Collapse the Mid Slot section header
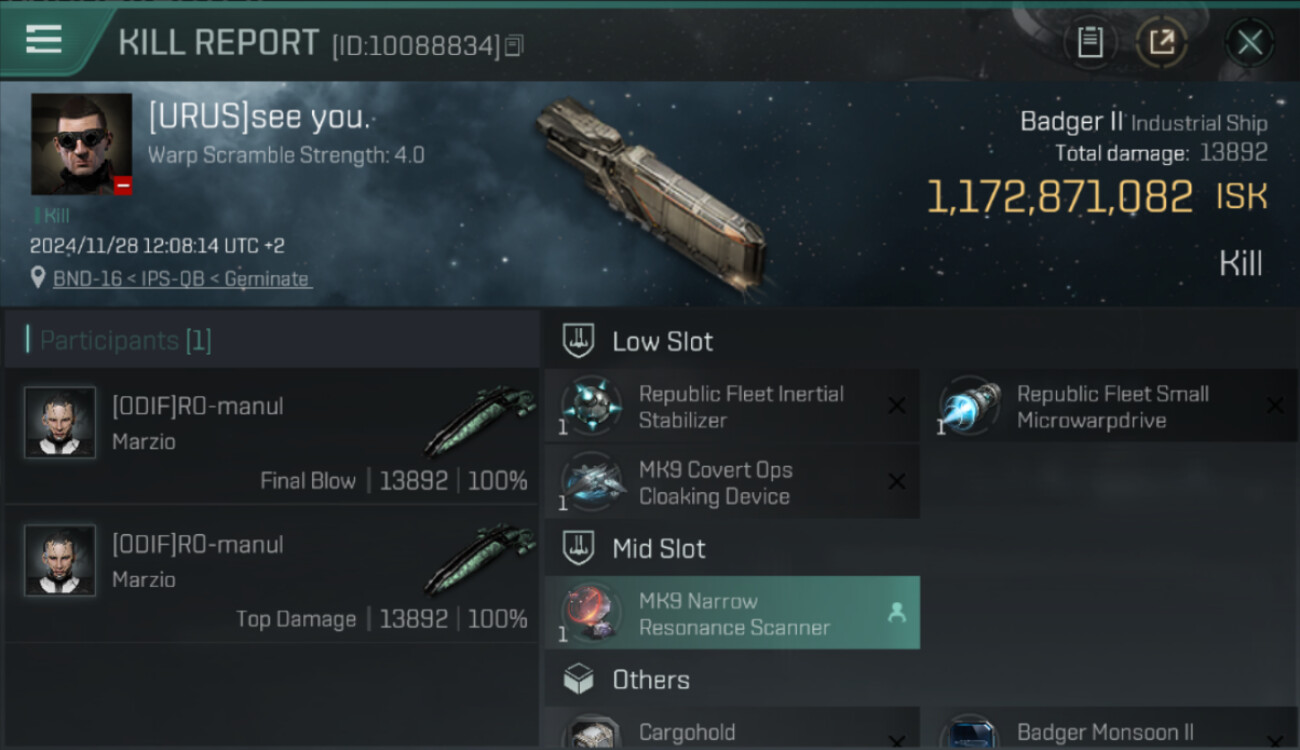1300x750 pixels. (920, 548)
